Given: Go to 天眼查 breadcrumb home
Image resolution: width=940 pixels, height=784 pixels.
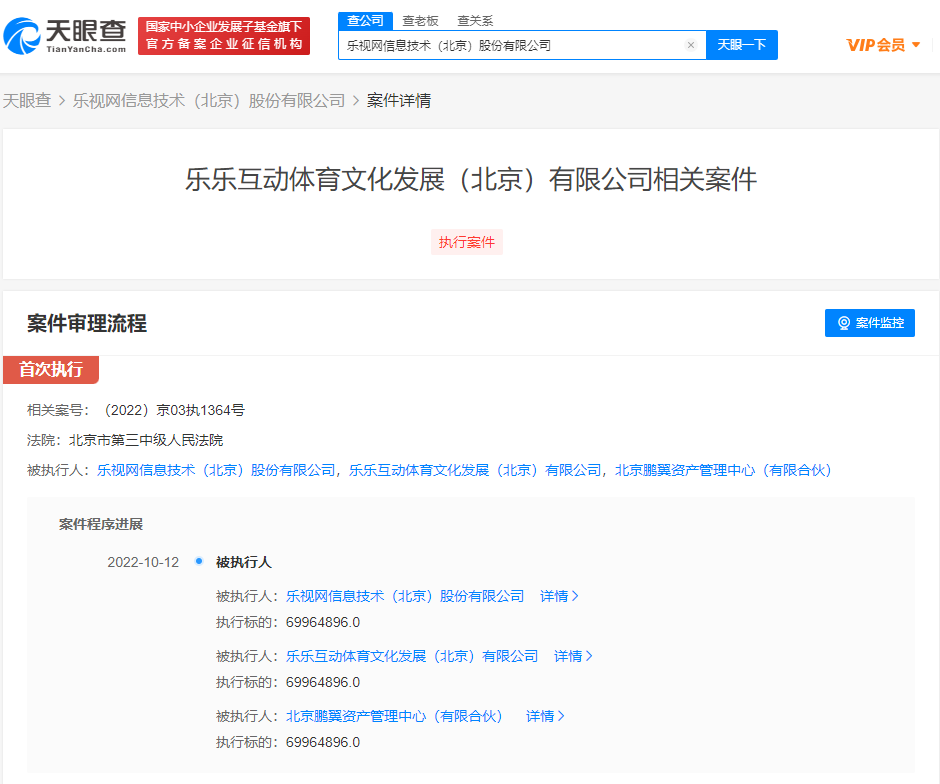Looking at the screenshot, I should coord(27,100).
